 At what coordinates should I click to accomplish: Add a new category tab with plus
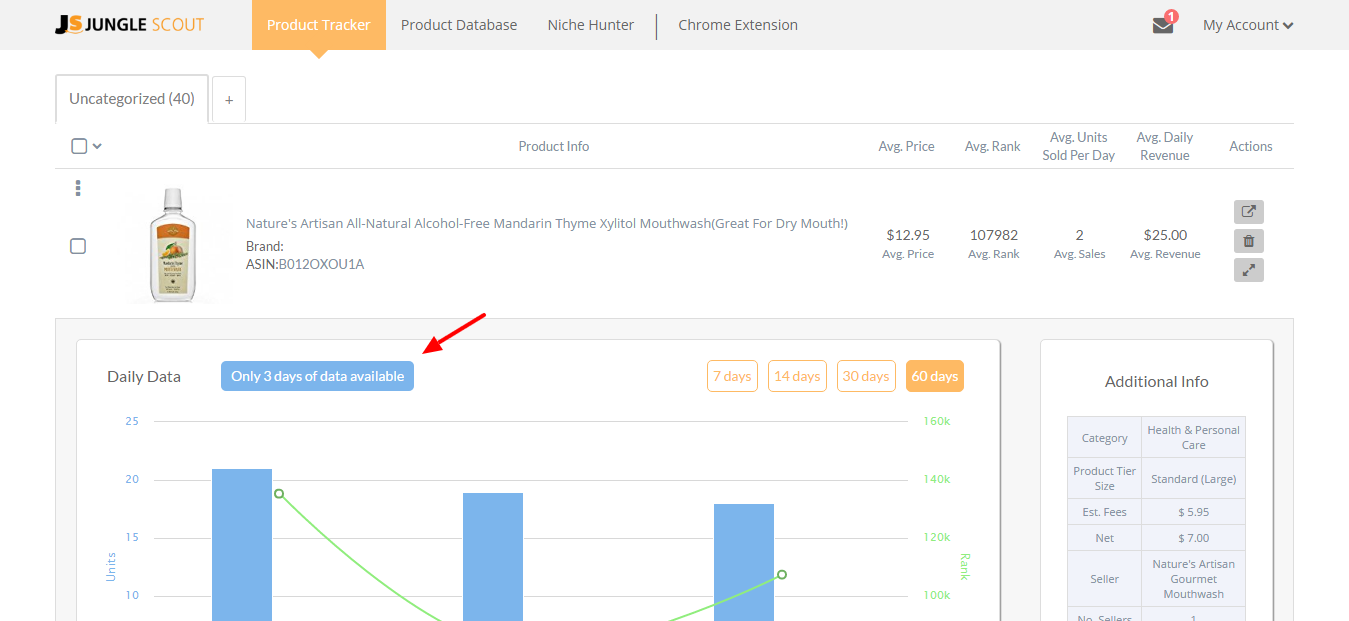coord(229,100)
